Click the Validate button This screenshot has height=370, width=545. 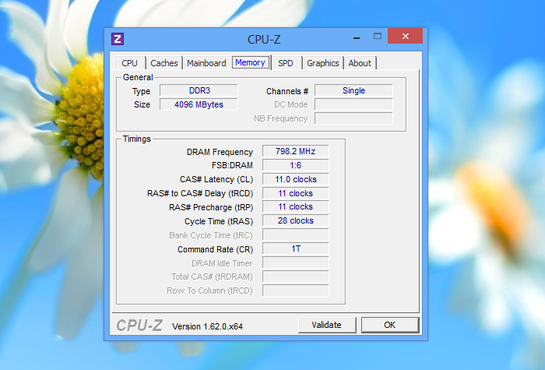(x=326, y=325)
